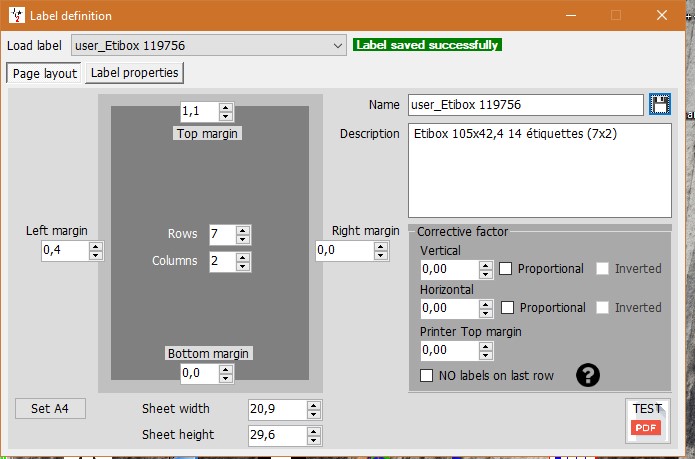Decrease the Left margin value
695x459 pixels.
tap(96, 255)
